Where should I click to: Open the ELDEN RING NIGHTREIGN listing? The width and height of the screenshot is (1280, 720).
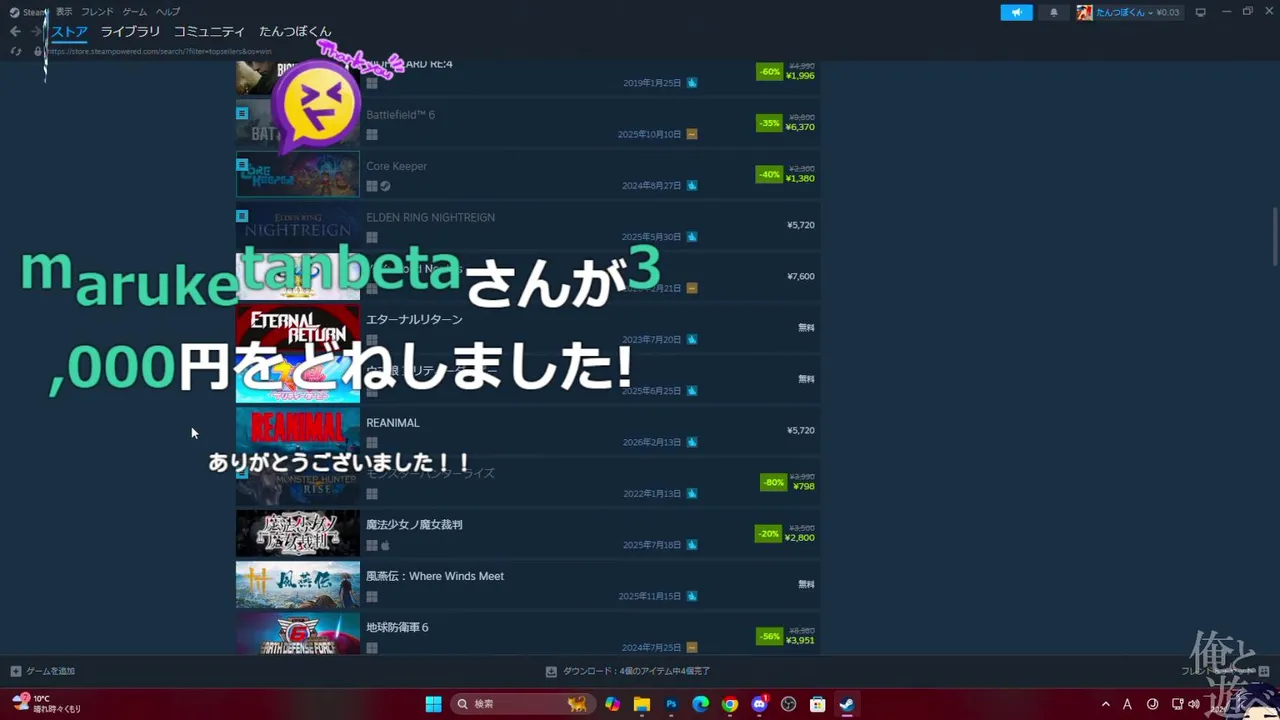(528, 226)
